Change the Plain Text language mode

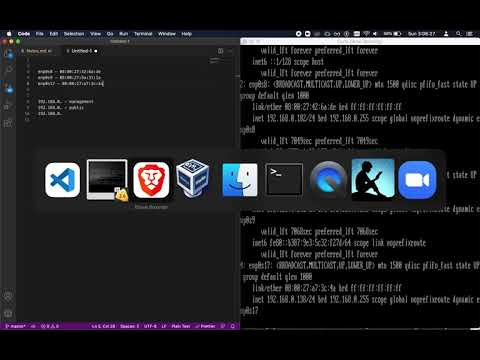(x=181, y=326)
